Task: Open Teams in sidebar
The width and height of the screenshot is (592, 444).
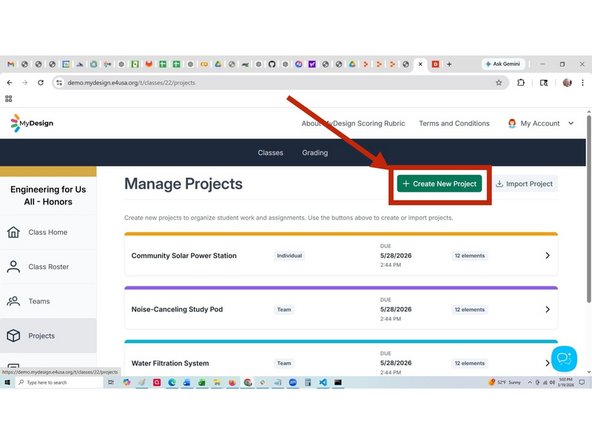Action: 48,301
